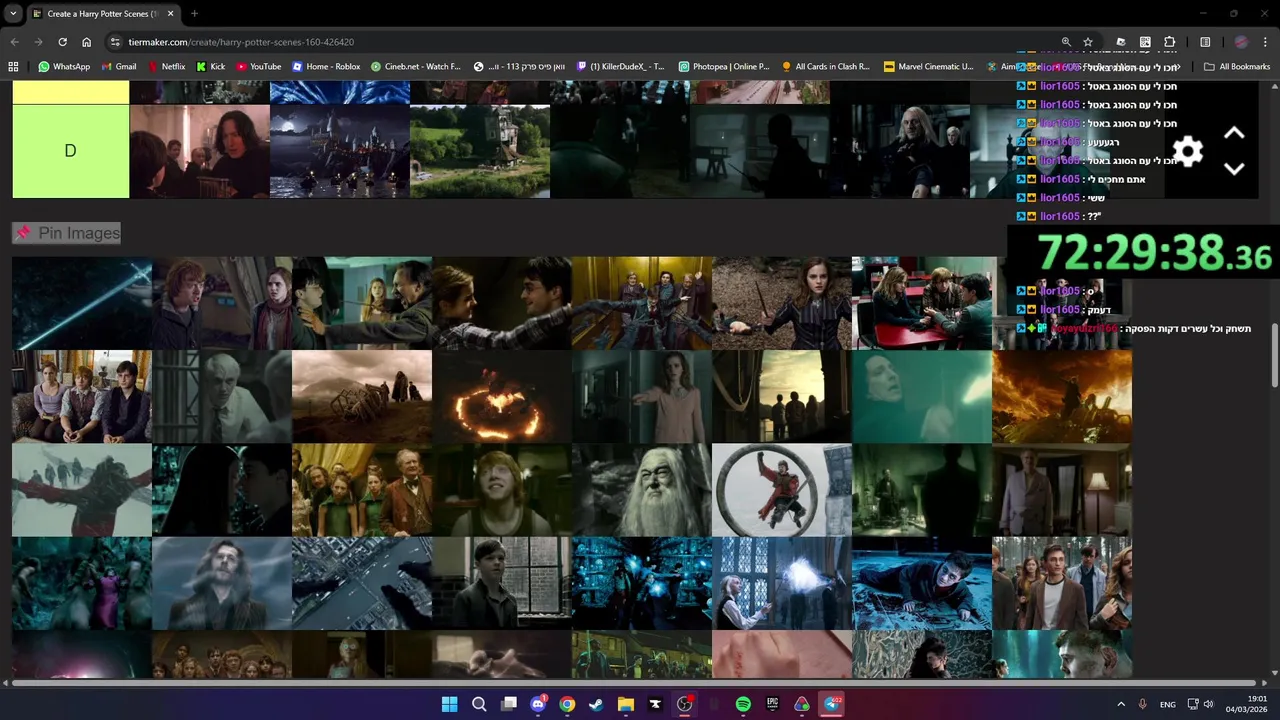Select the Lucius Malfoy image in D tier
1280x720 pixels.
point(900,151)
